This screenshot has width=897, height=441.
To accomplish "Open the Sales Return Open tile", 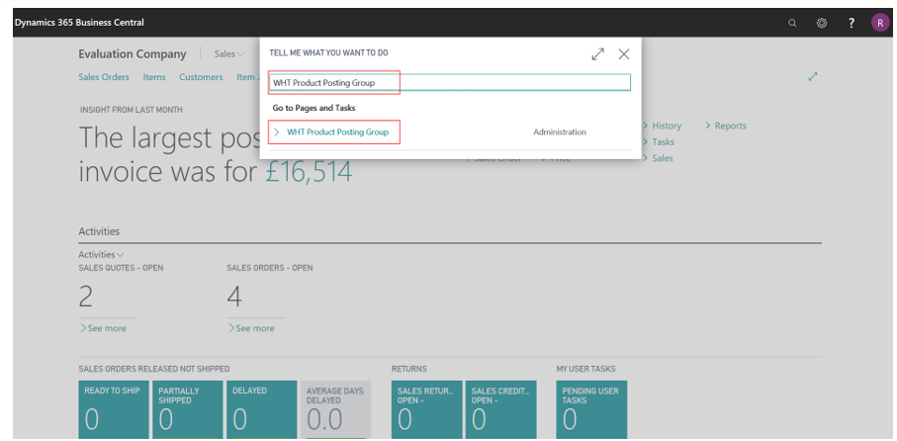I will click(427, 410).
